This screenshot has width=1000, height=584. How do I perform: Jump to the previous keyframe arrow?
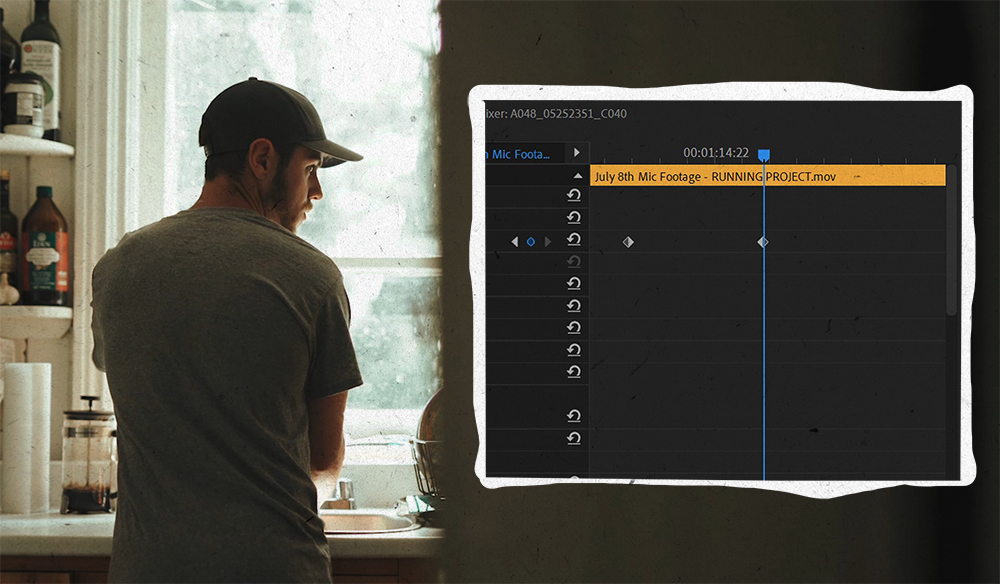click(x=515, y=240)
